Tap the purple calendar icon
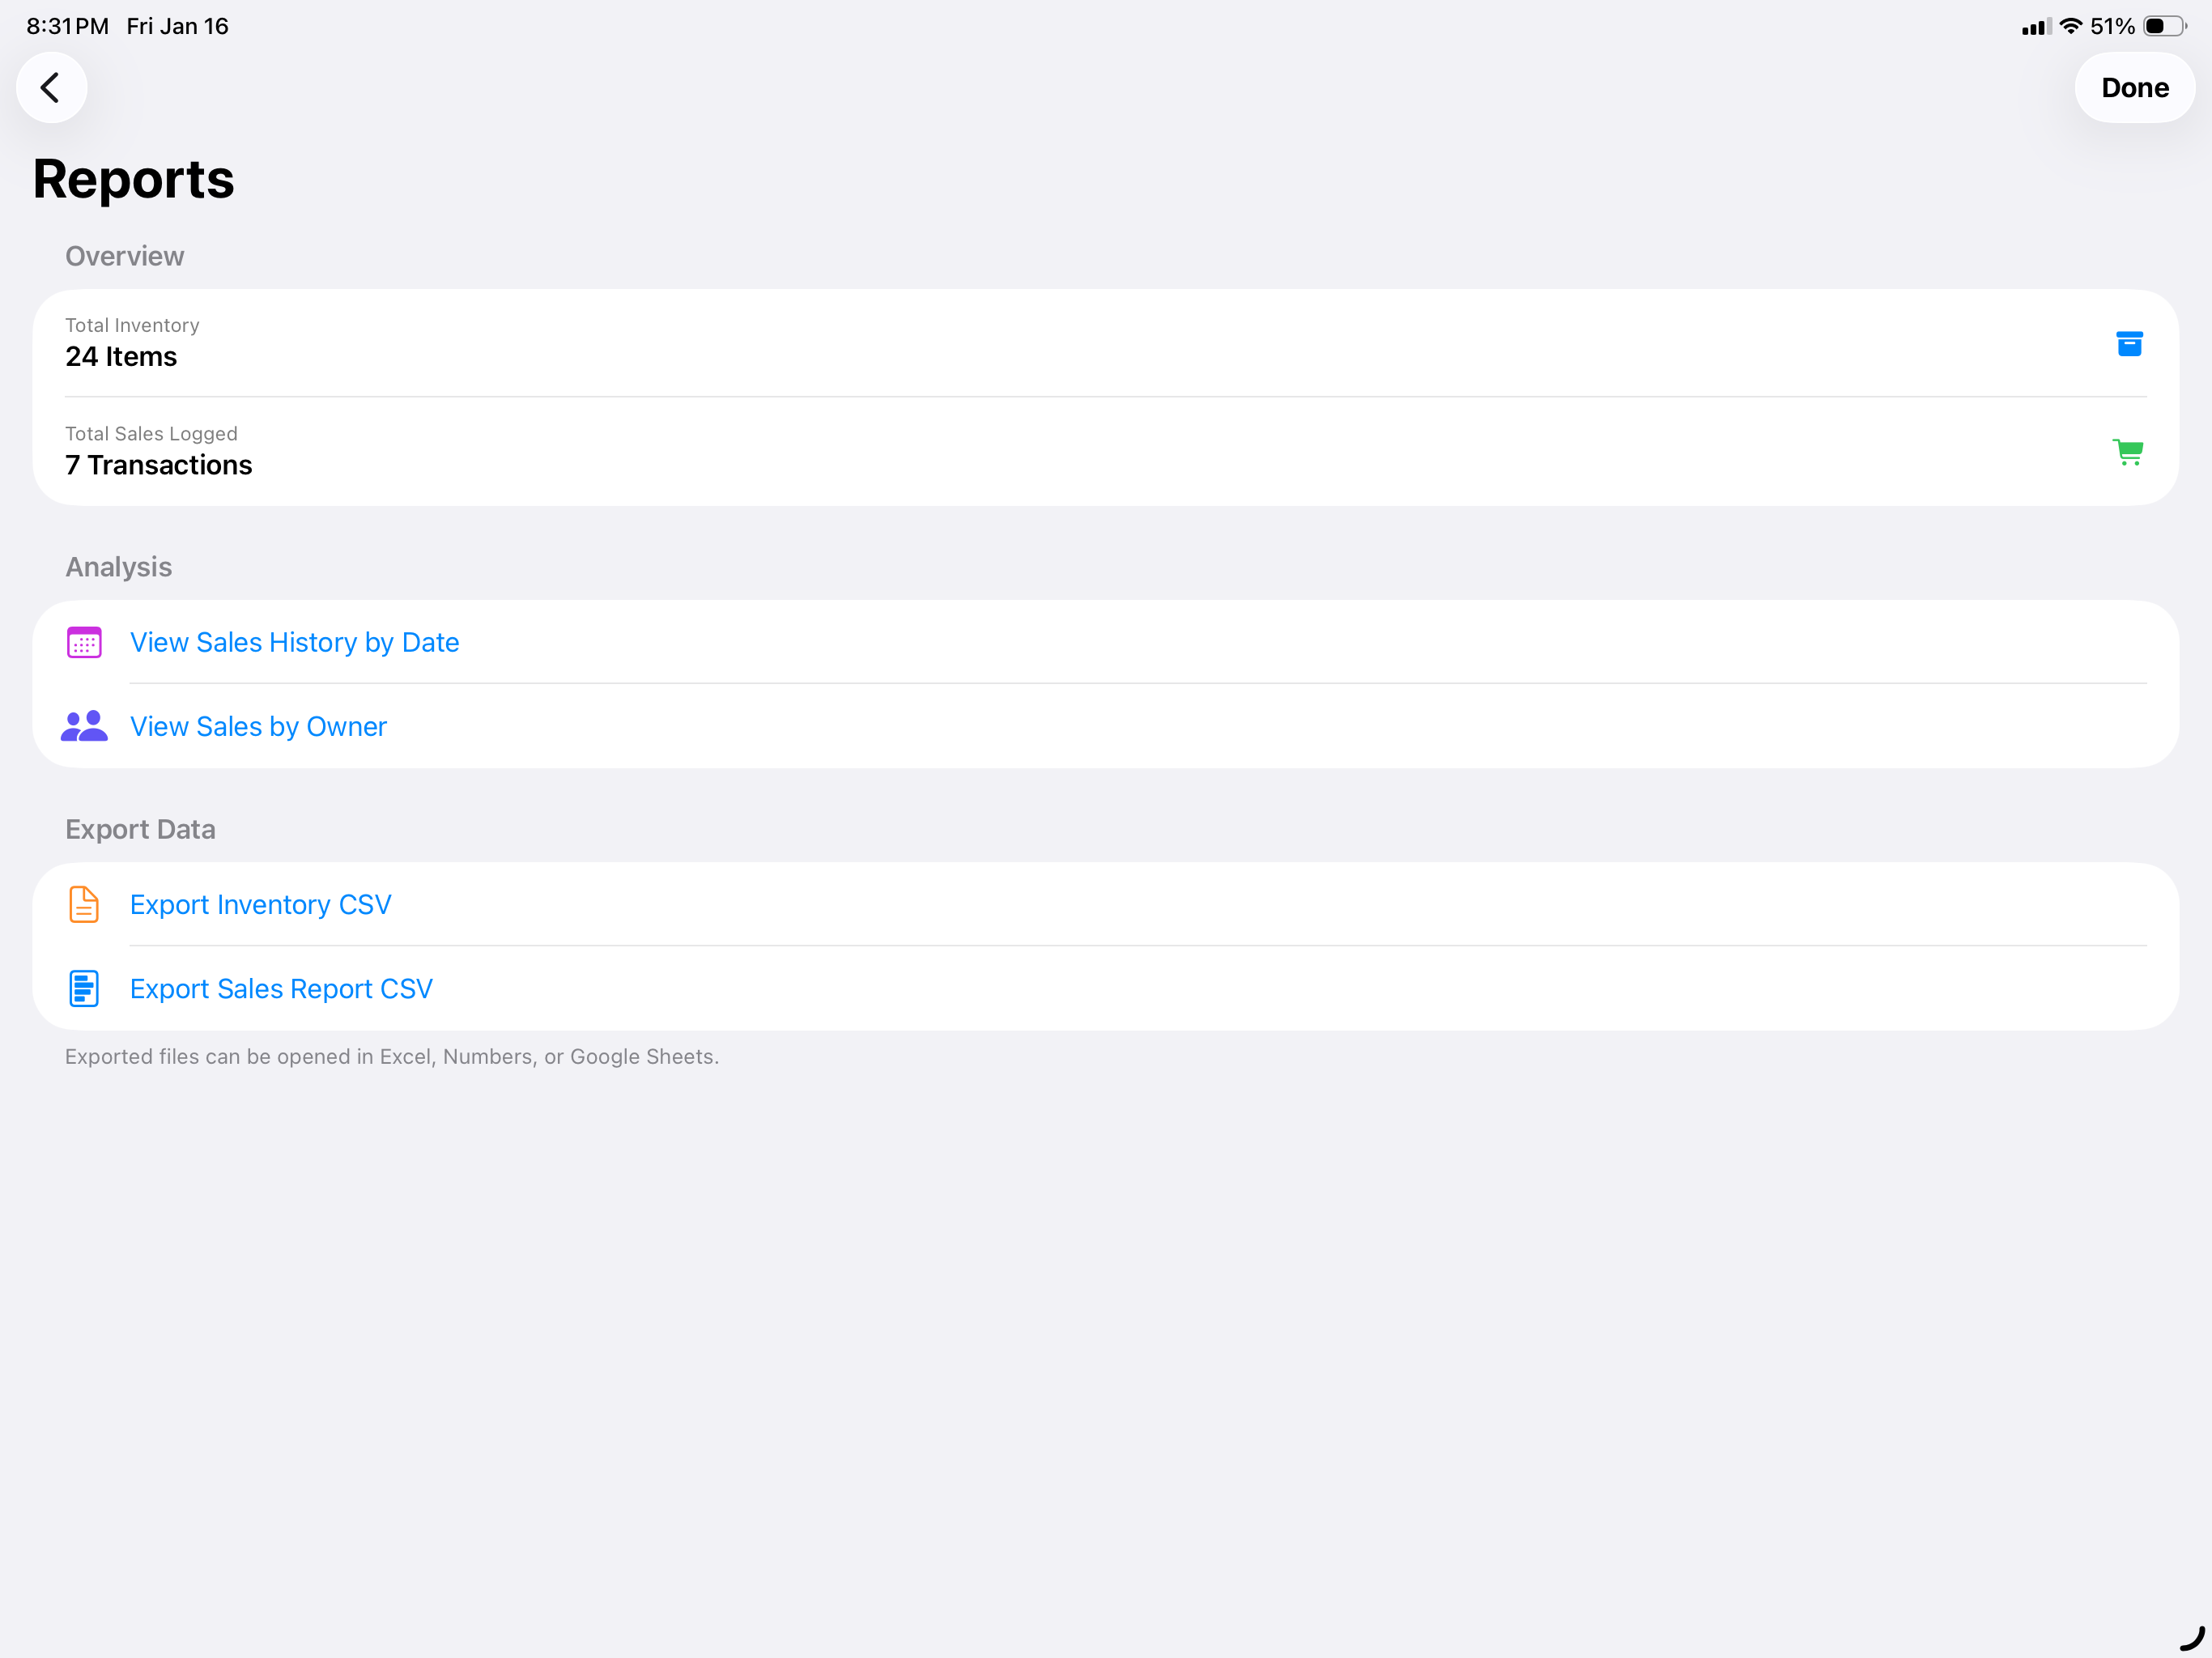Screen dimensions: 2212x1658 84,642
